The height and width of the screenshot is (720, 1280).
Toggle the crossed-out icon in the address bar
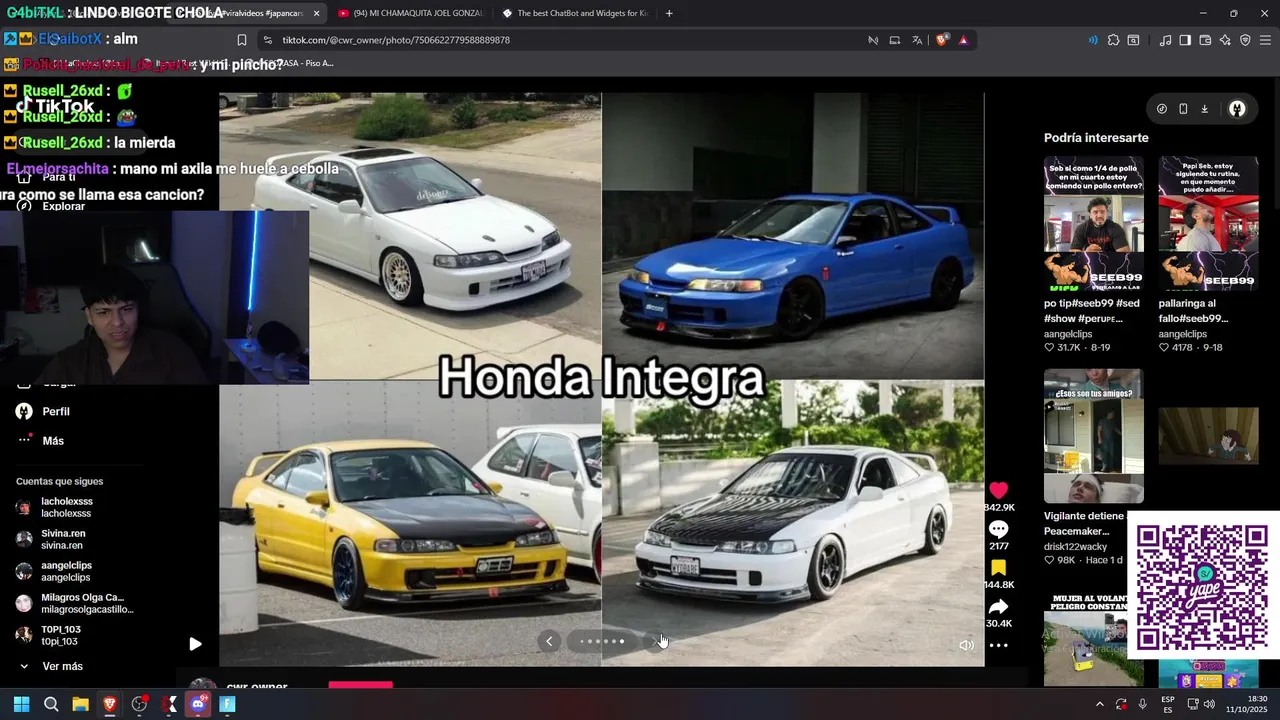point(873,40)
